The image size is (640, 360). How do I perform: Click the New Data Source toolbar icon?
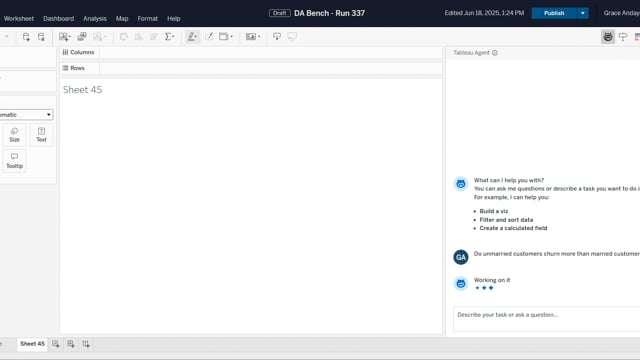pyautogui.click(x=26, y=37)
